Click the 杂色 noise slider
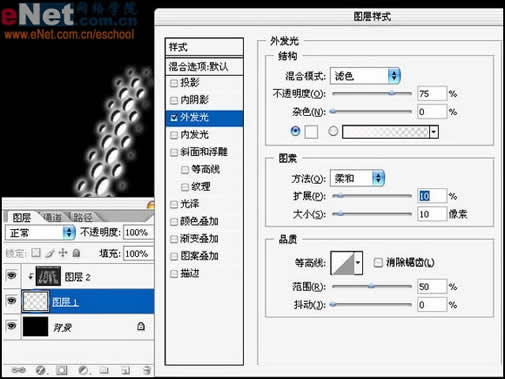This screenshot has height=379, width=505. [371, 111]
